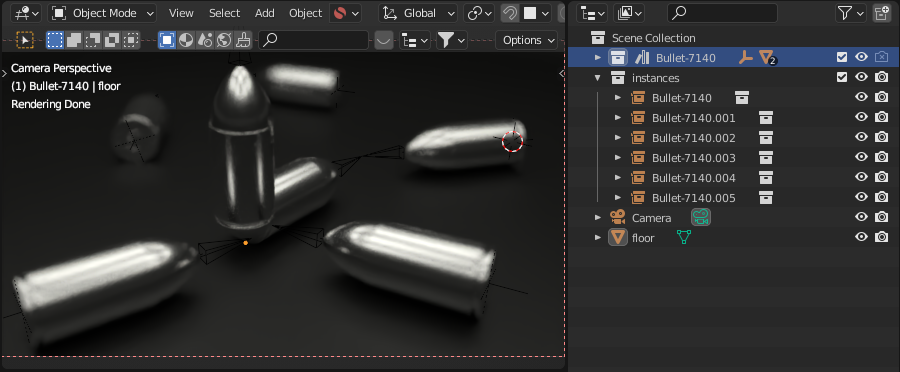Screen dimensions: 900x372
Task: Click the green camera data icon
Action: pyautogui.click(x=700, y=217)
